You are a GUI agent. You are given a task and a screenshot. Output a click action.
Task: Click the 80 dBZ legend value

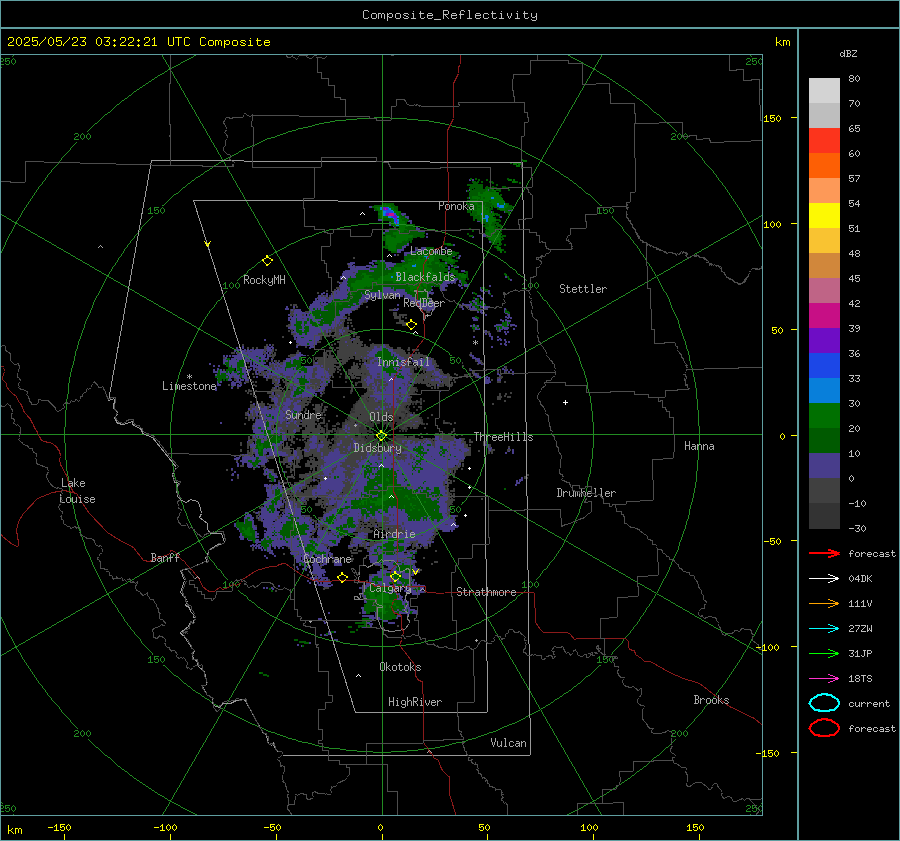pos(854,79)
